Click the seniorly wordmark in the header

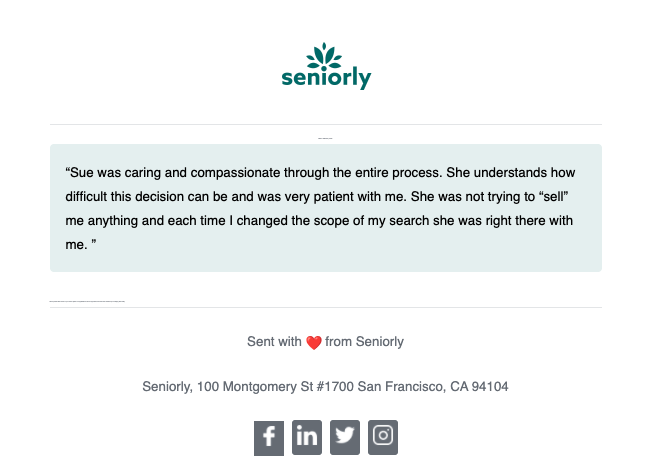326,78
